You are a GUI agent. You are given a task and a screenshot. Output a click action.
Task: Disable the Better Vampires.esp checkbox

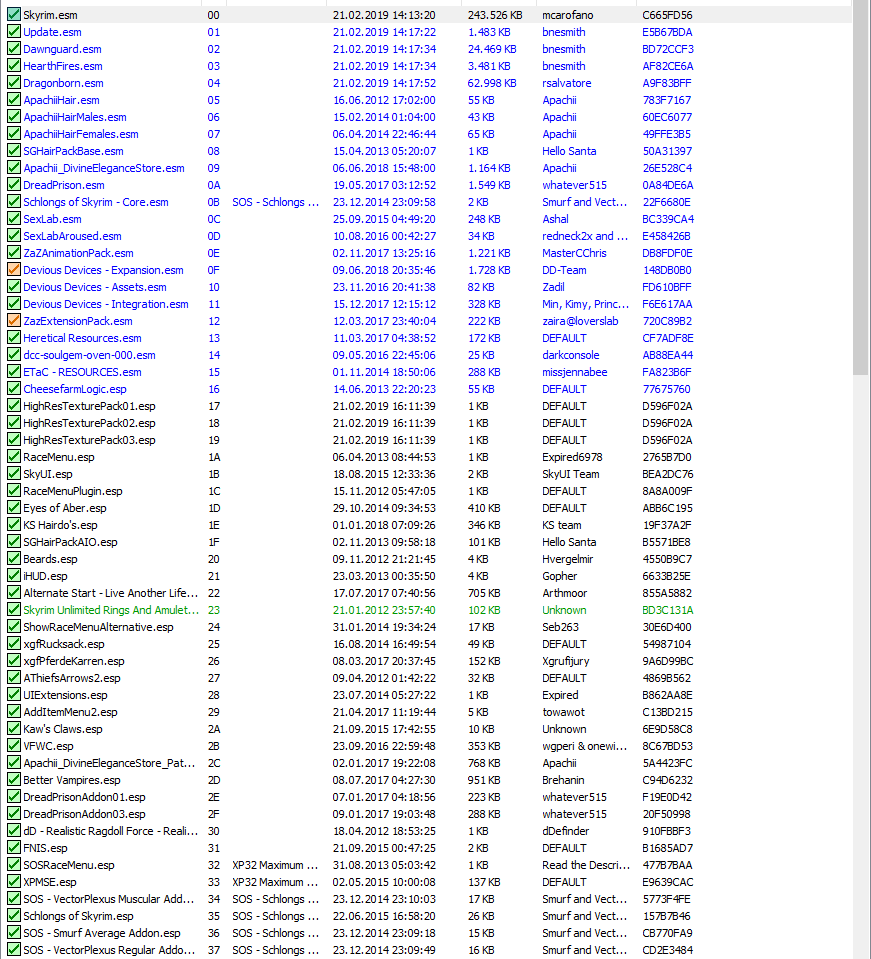pos(13,780)
